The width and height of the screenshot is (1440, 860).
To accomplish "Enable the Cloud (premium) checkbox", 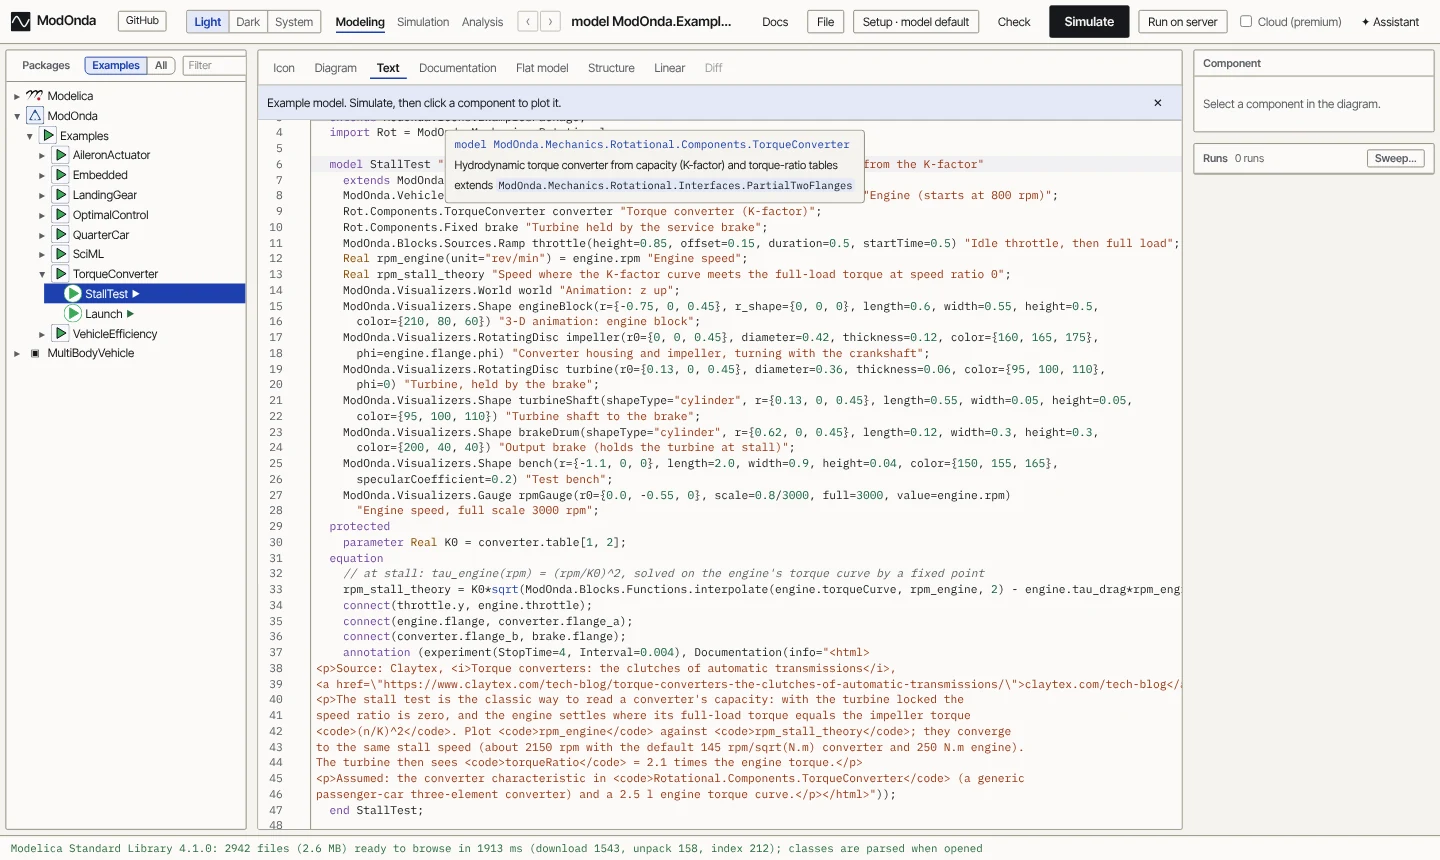I will pyautogui.click(x=1246, y=21).
